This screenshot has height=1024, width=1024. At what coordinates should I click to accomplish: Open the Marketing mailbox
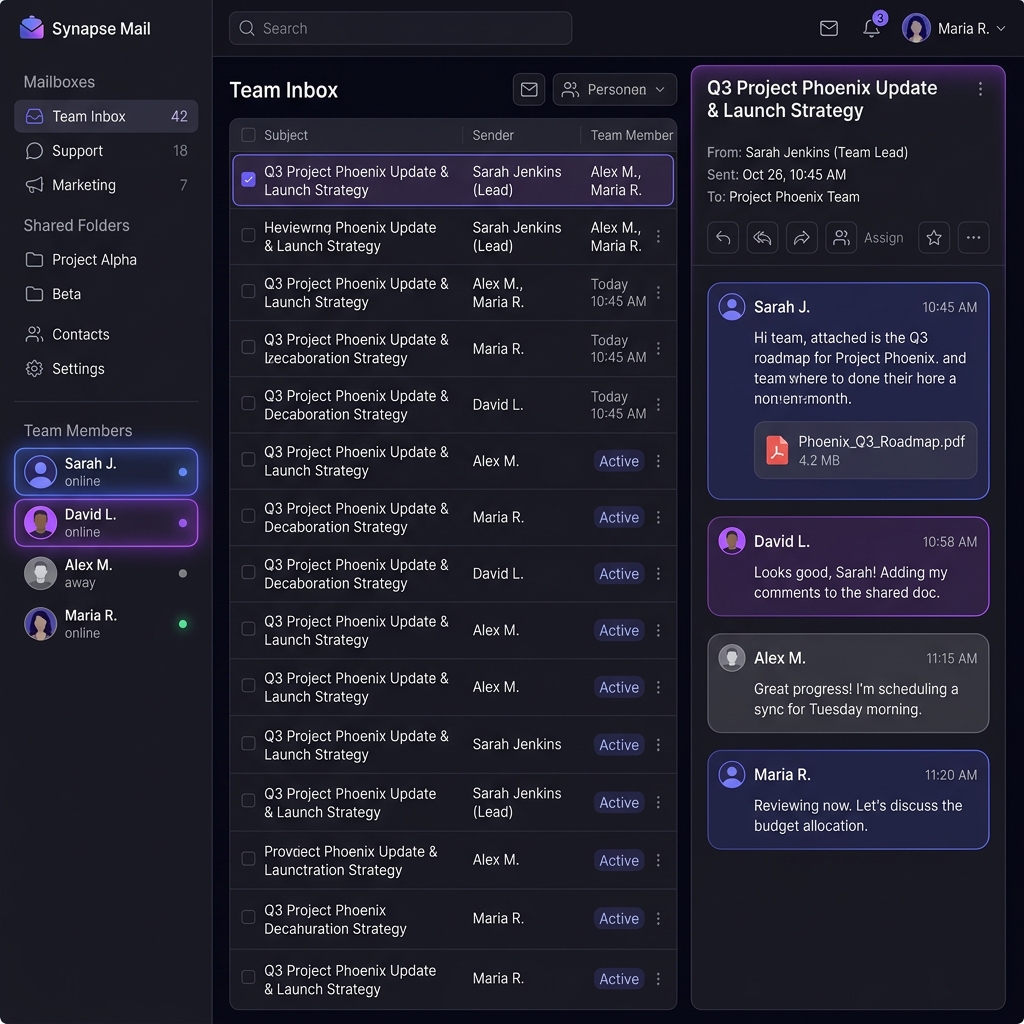[x=106, y=185]
